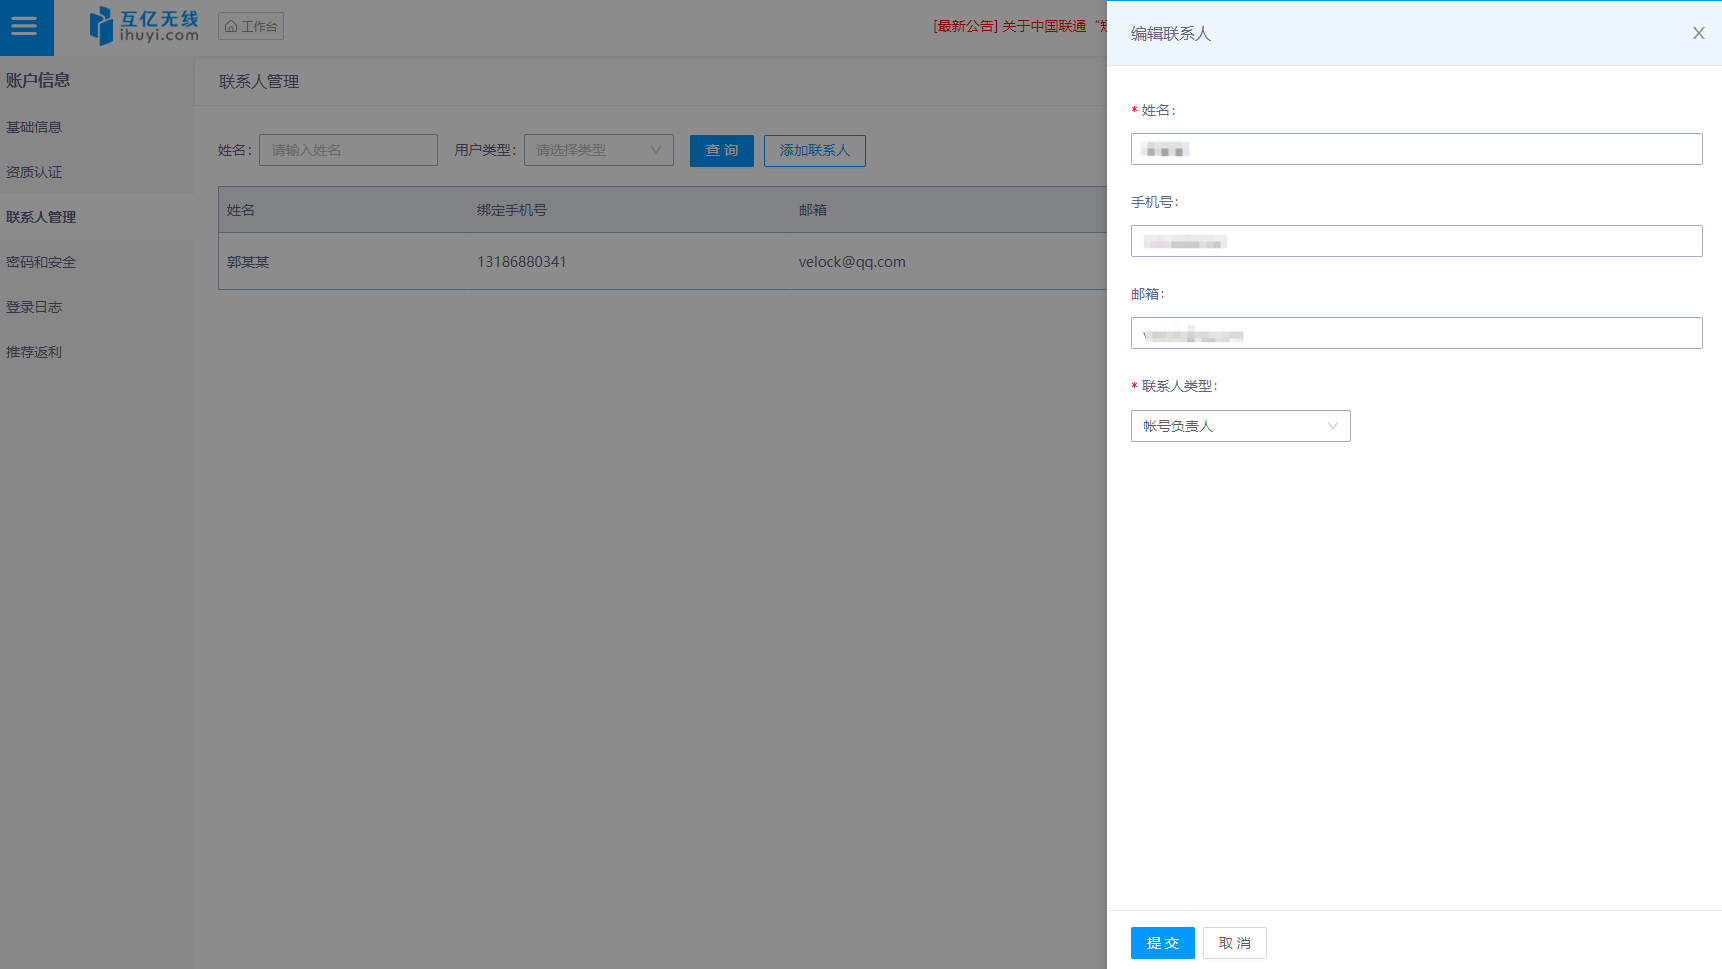The width and height of the screenshot is (1722, 969).
Task: Focus the 姓名 field in edit panel
Action: tap(1416, 149)
